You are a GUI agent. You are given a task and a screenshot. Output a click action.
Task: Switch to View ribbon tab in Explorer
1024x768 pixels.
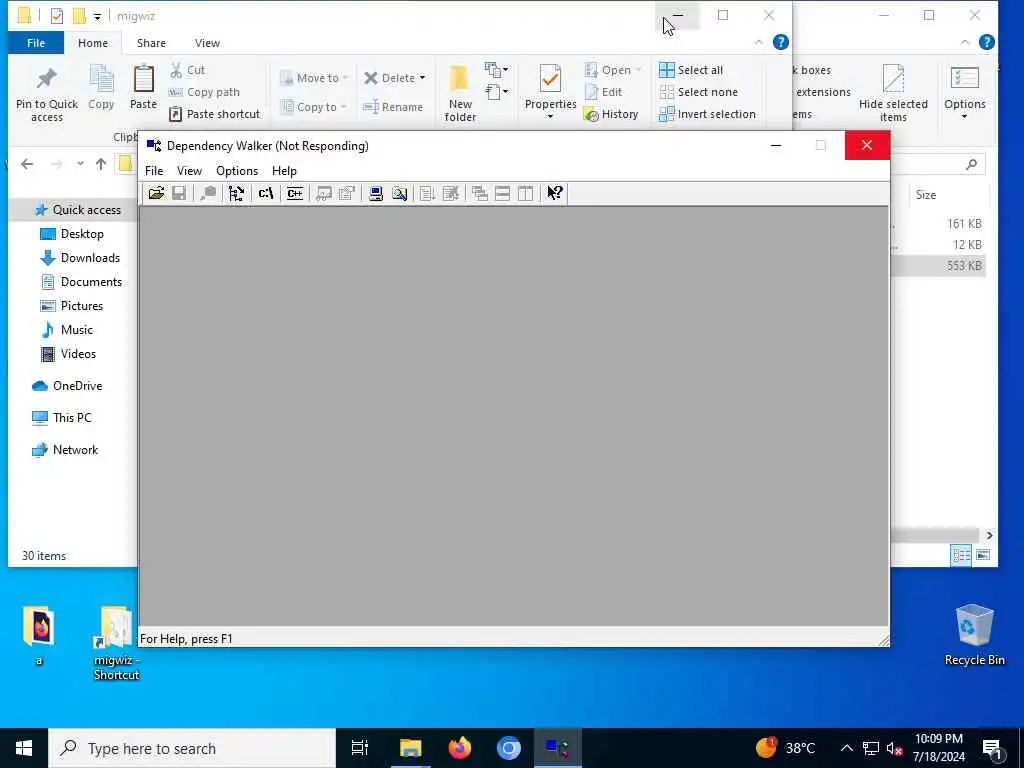tap(207, 43)
